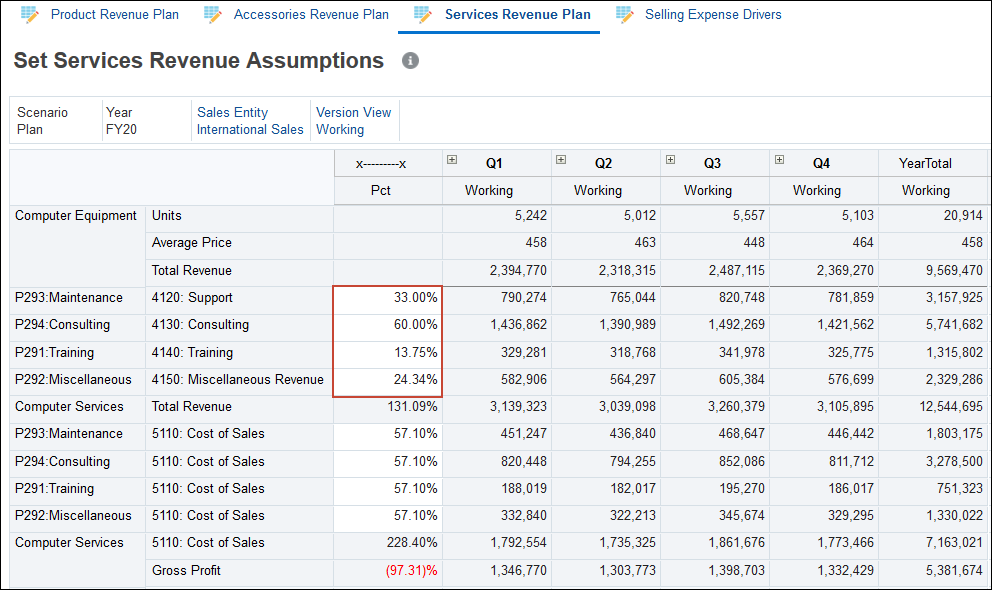The width and height of the screenshot is (992, 590).
Task: Click the pencil icon for Selling Expense Drivers
Action: [625, 14]
